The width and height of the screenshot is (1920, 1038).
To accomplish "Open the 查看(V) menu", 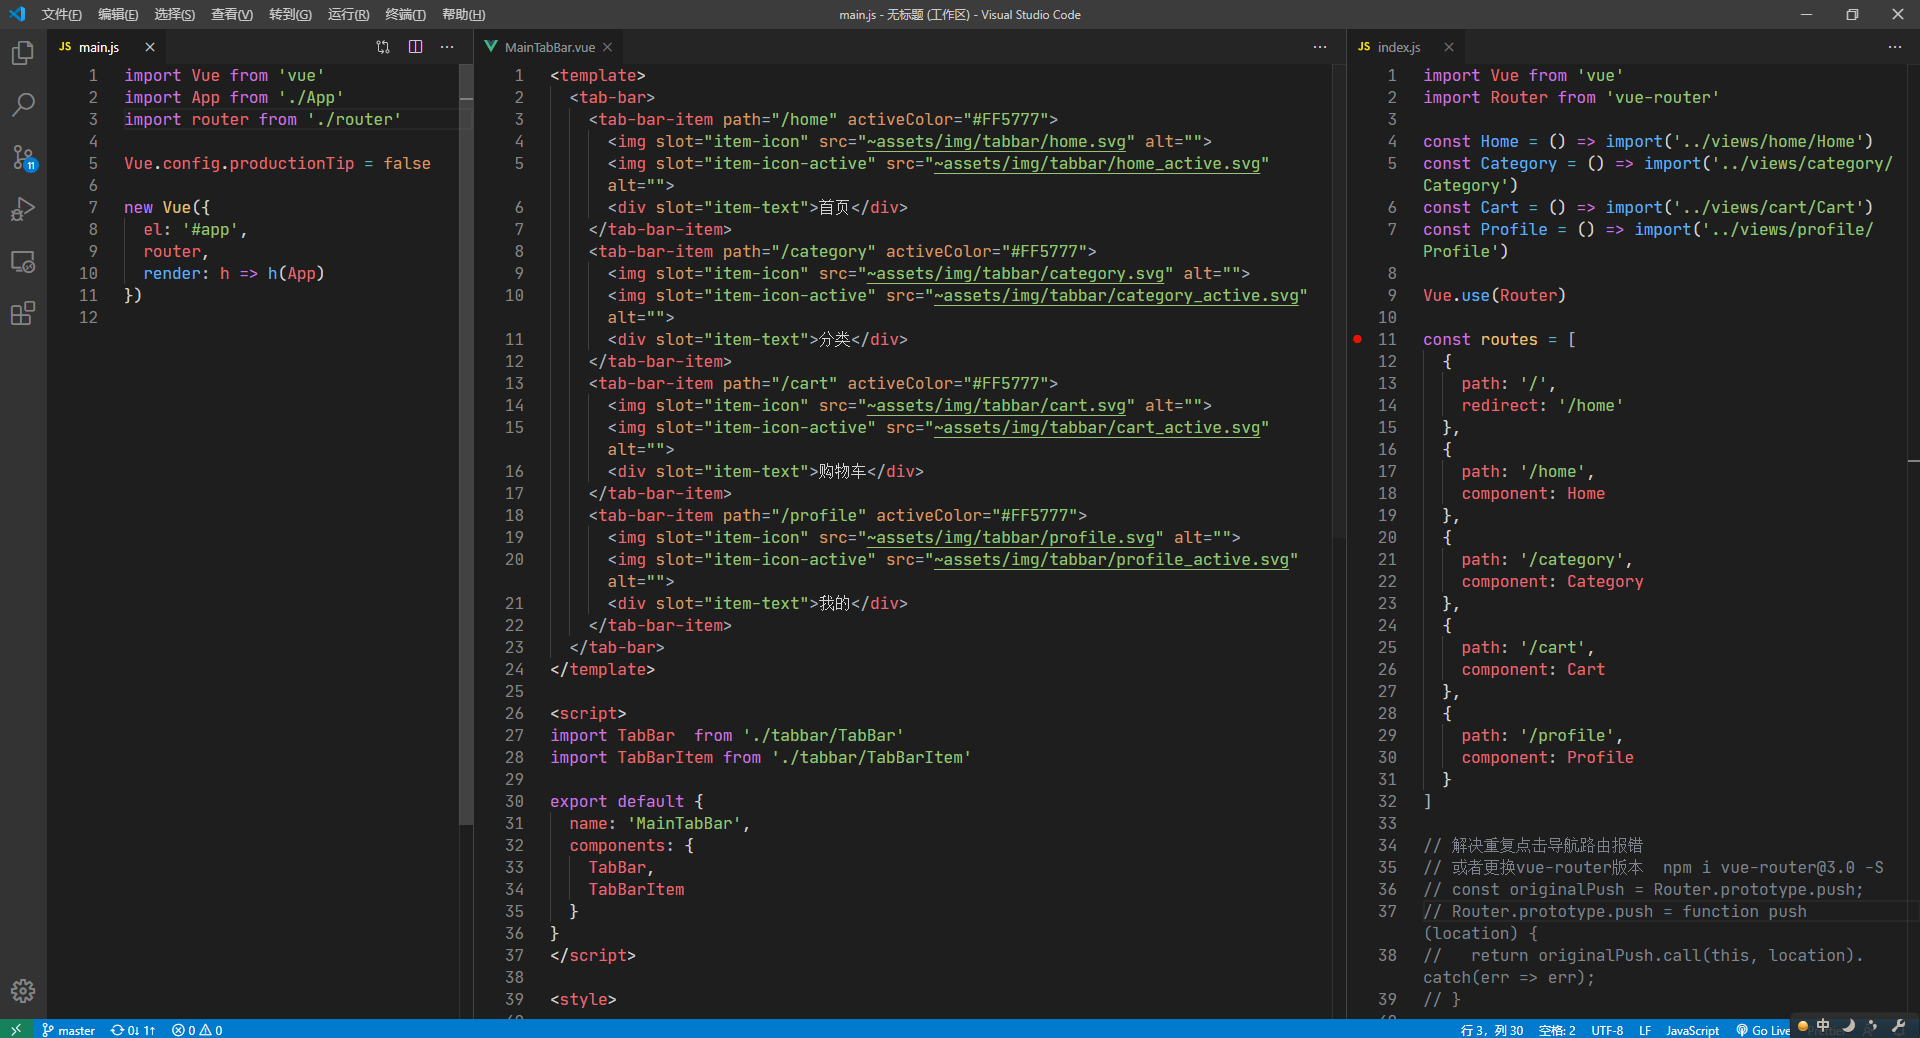I will [232, 14].
